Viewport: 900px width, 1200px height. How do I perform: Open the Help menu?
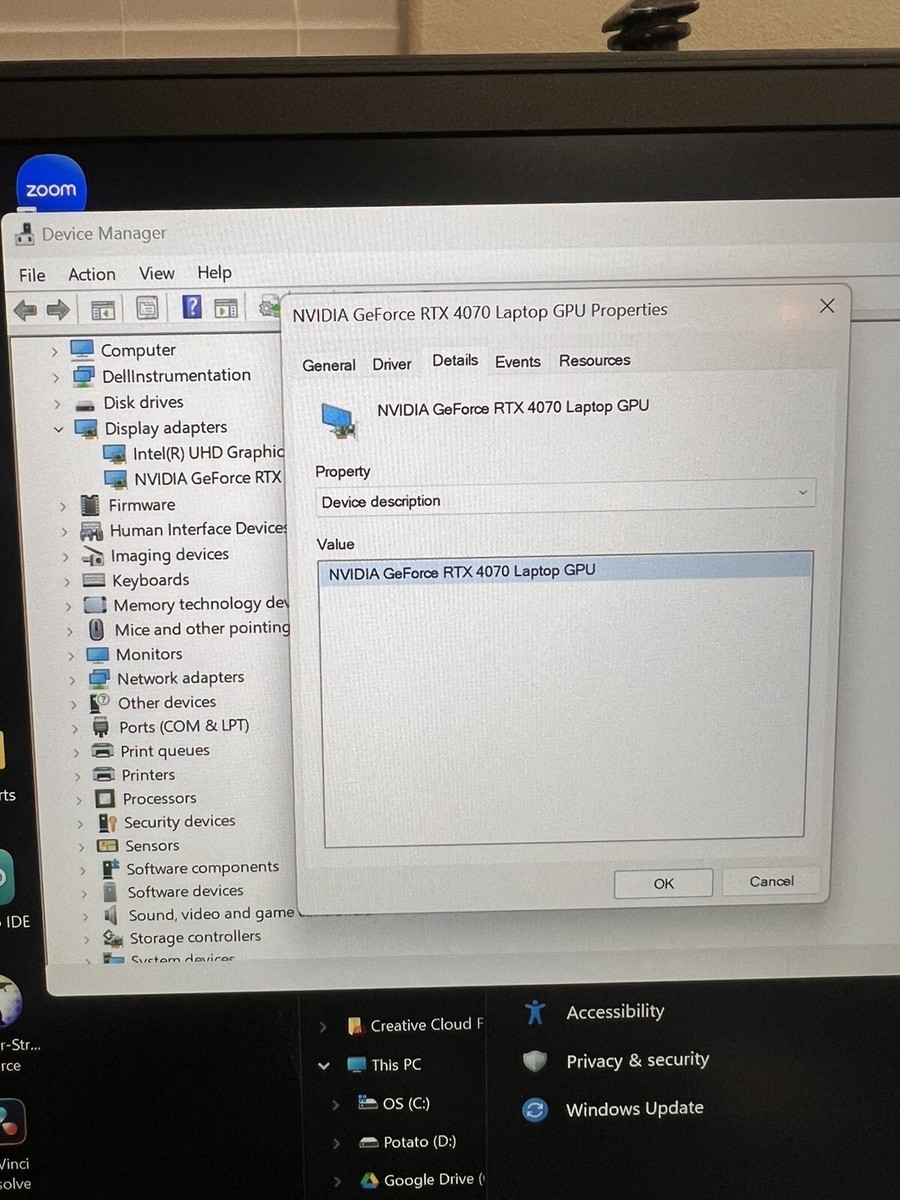point(214,272)
